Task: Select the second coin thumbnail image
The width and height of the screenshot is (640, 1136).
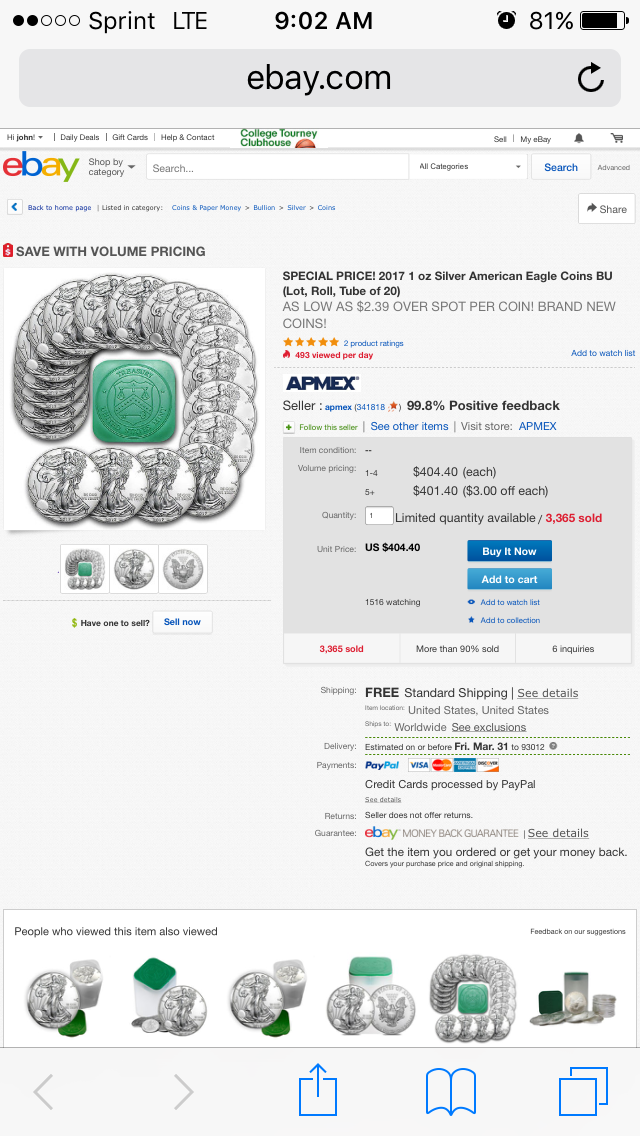Action: pos(134,569)
